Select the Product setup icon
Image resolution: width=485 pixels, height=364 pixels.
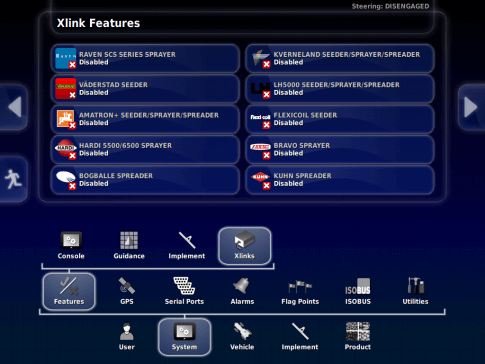(358, 337)
